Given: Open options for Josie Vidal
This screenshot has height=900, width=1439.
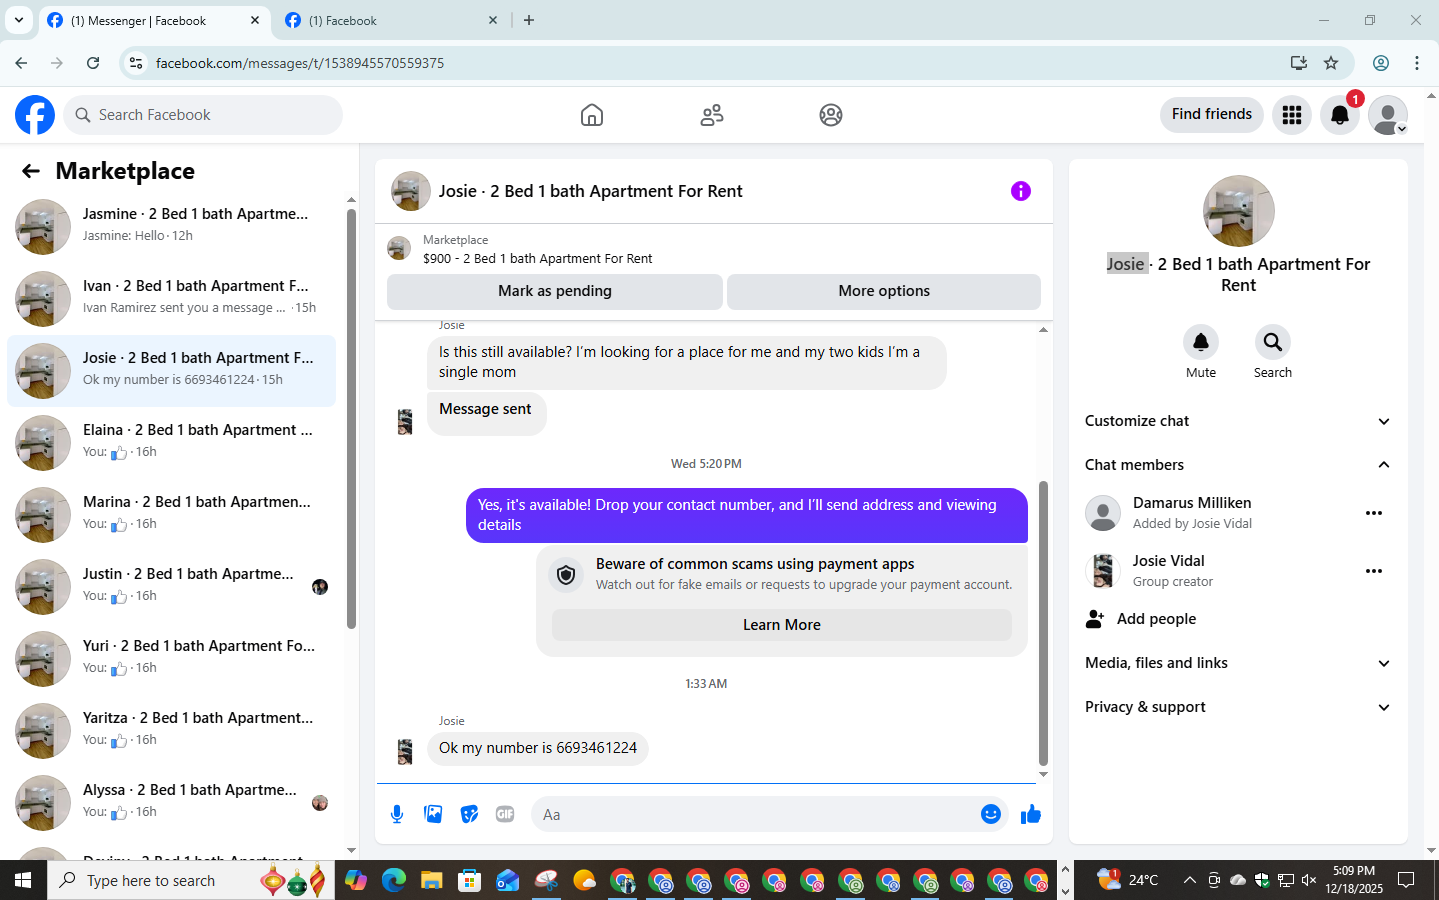Looking at the screenshot, I should [x=1374, y=571].
